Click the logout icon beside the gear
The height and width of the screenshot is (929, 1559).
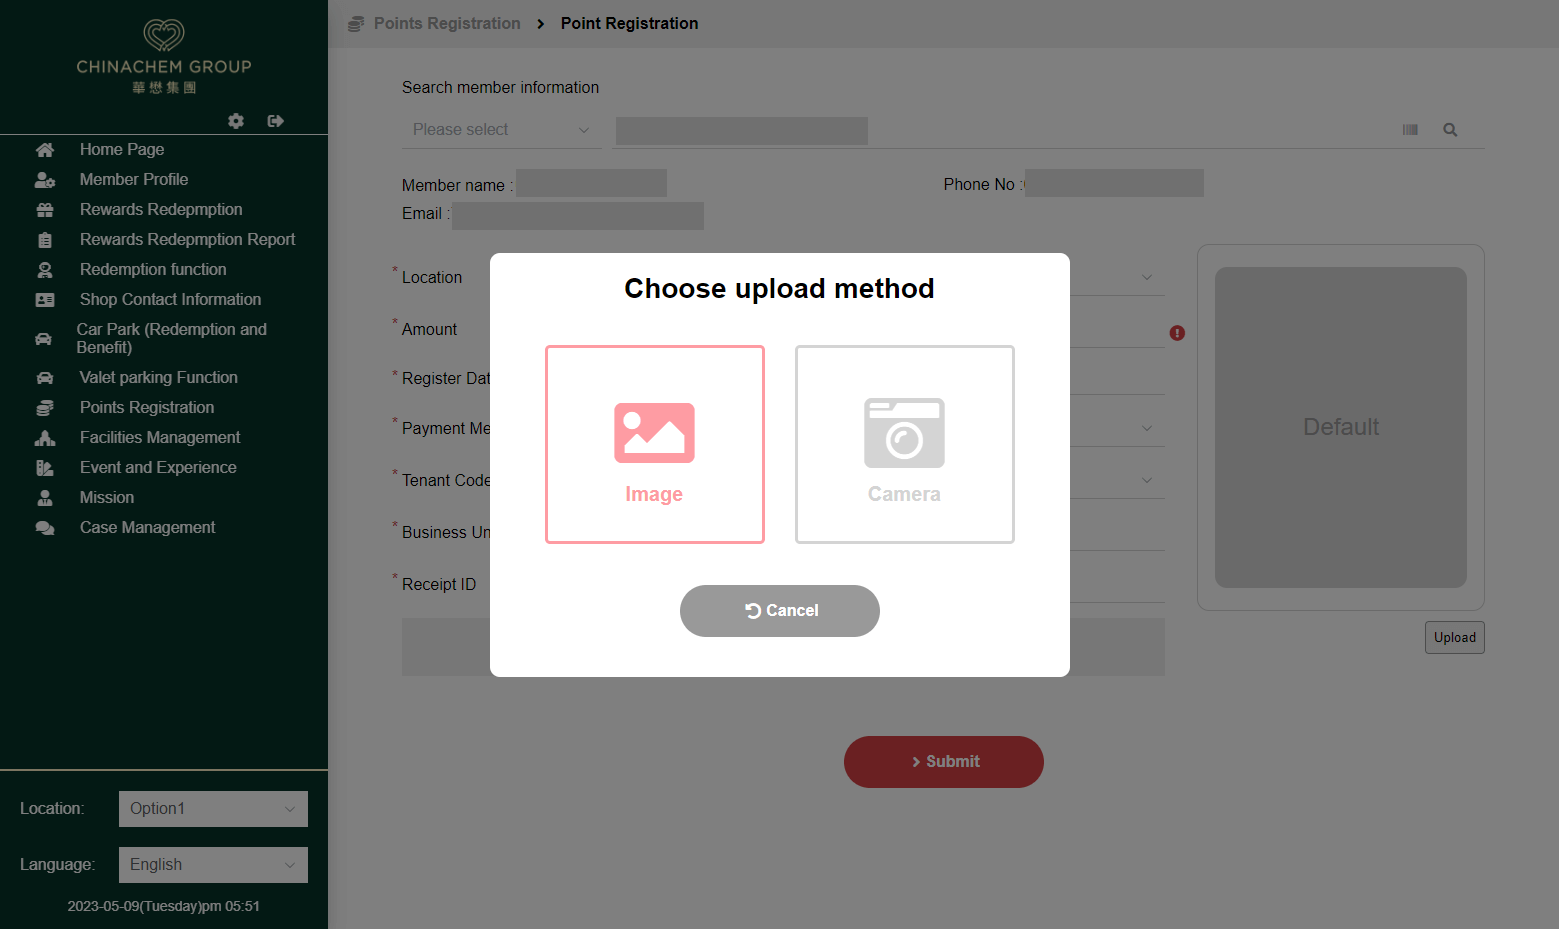[276, 121]
